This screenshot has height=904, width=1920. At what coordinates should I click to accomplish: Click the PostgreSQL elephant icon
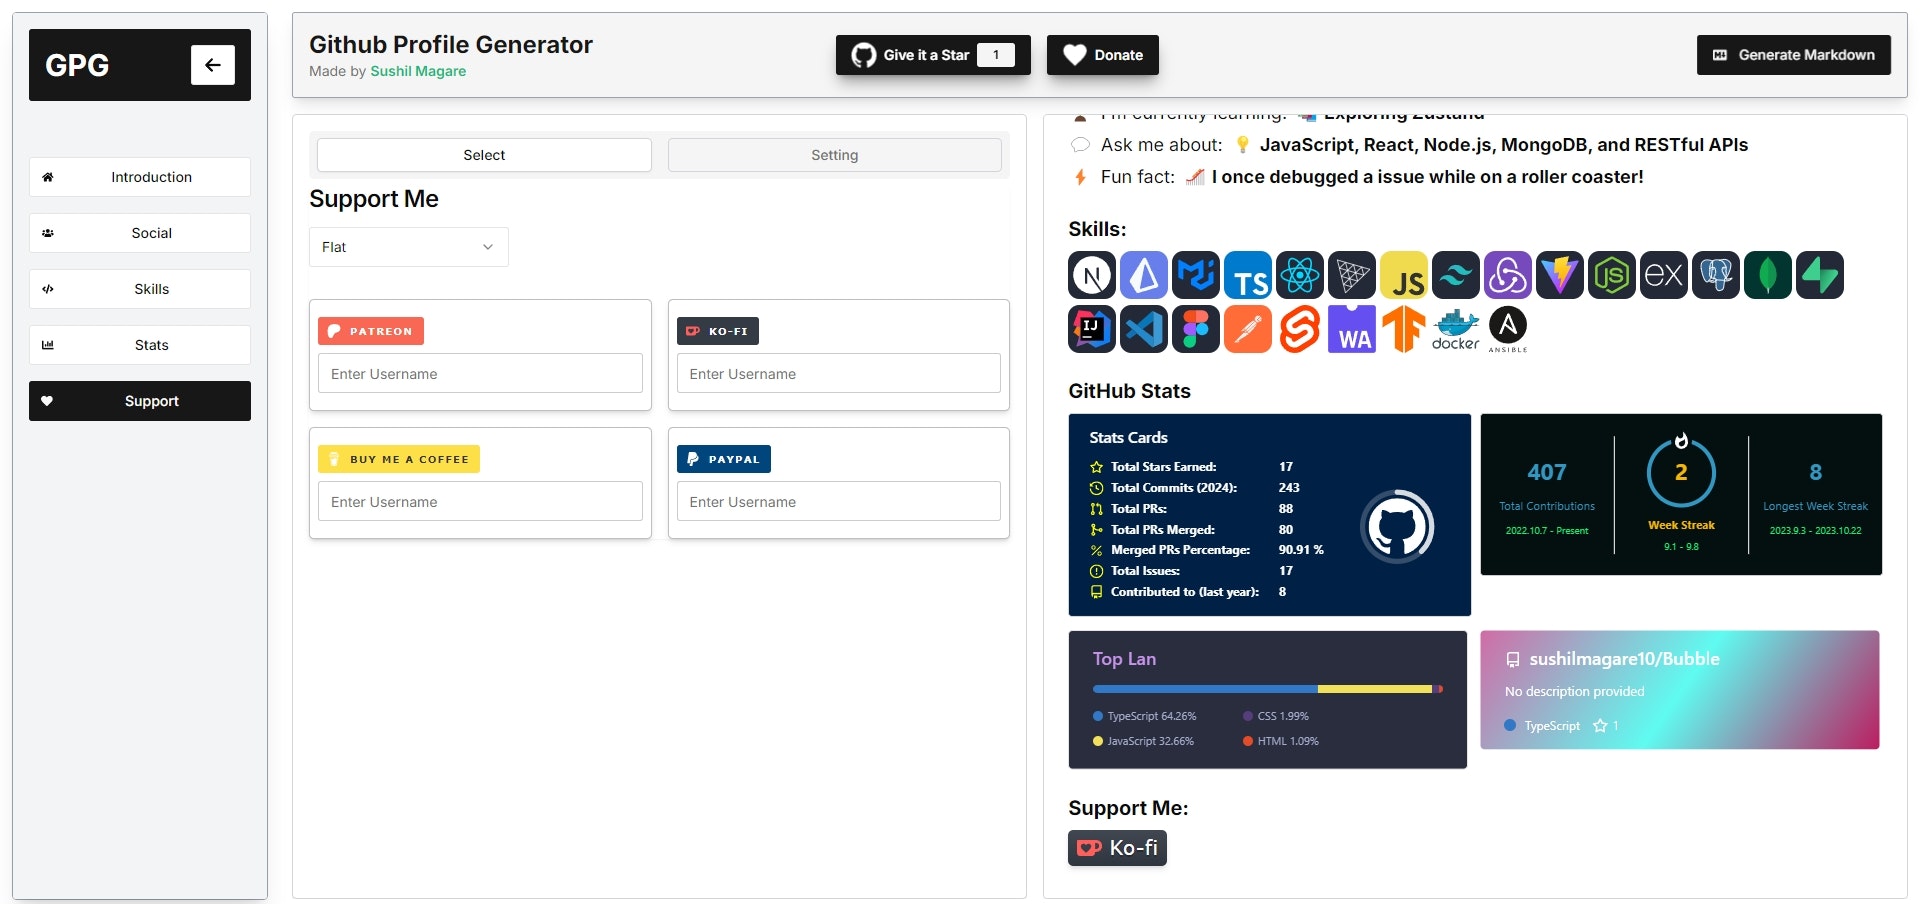[x=1716, y=275]
